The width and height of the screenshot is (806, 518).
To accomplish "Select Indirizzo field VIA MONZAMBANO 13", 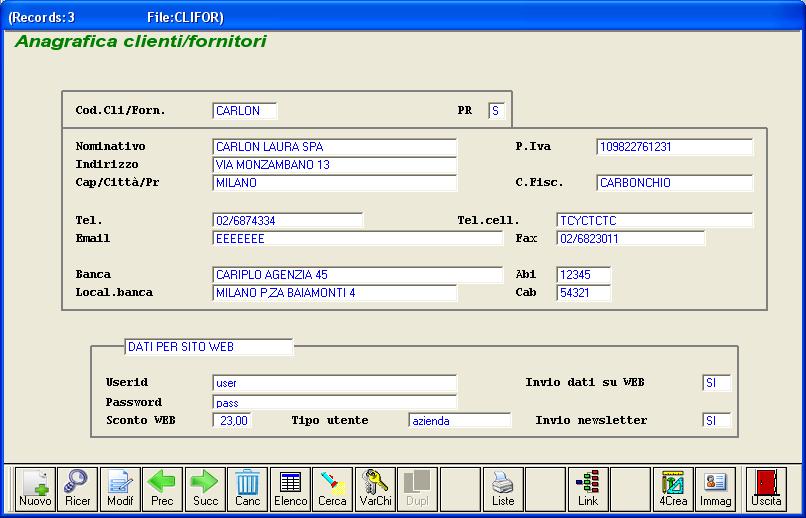I will (x=334, y=164).
